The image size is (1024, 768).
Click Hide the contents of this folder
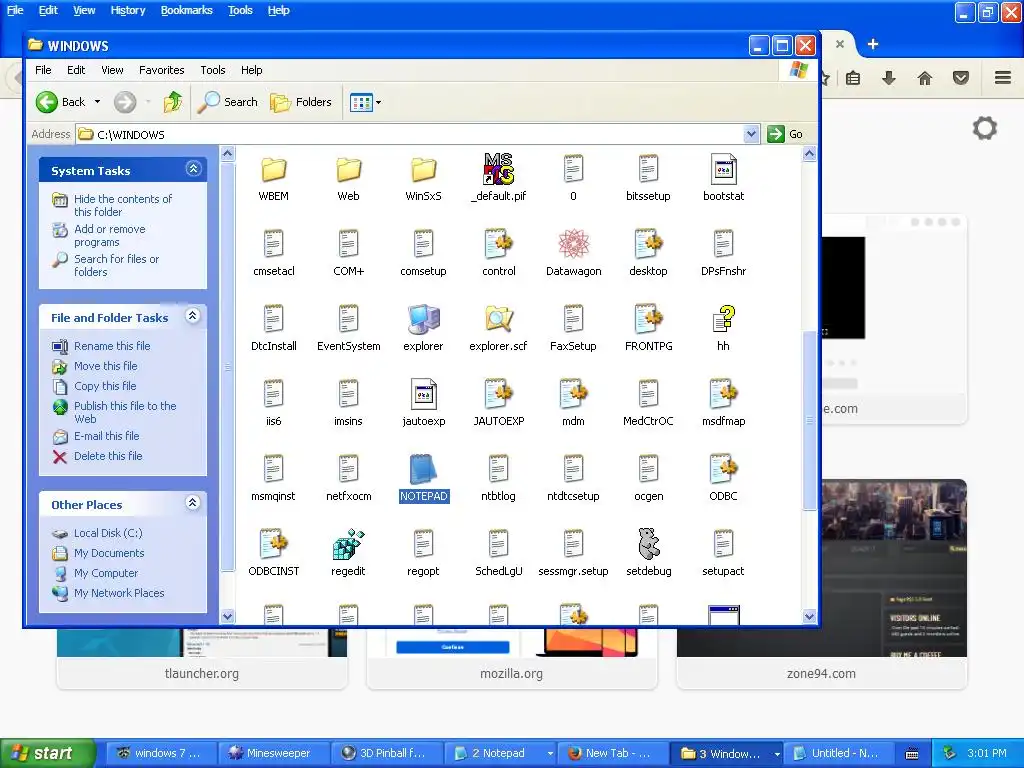click(122, 205)
